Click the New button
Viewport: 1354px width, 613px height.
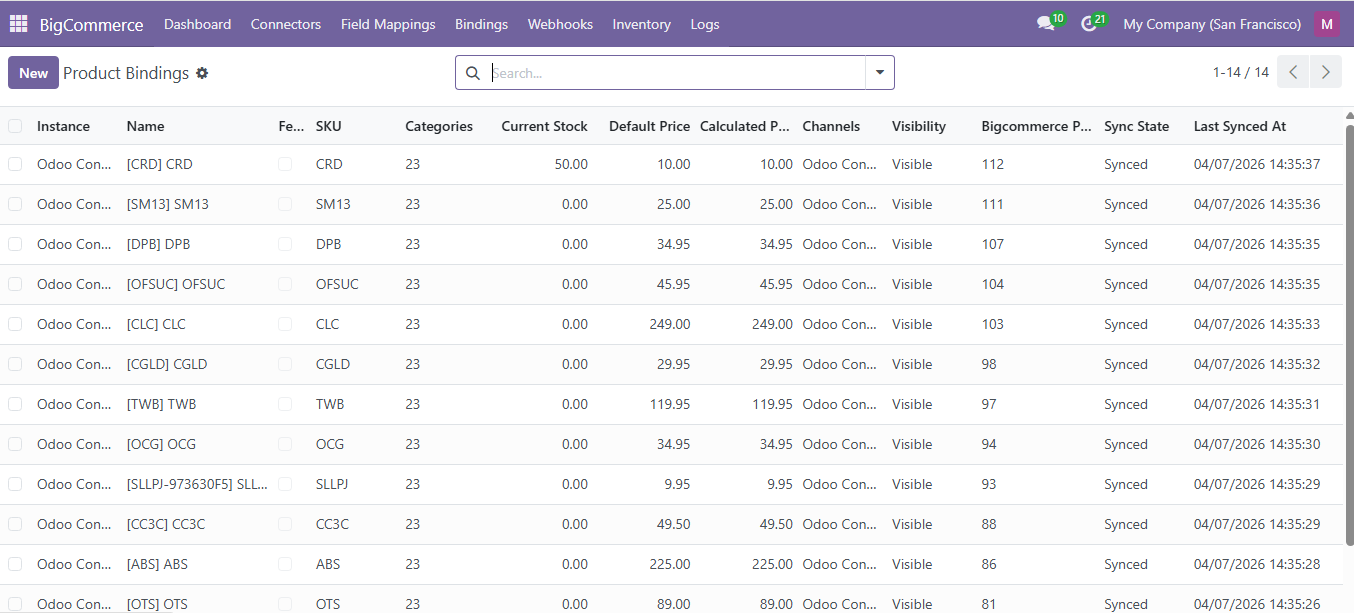(x=33, y=72)
